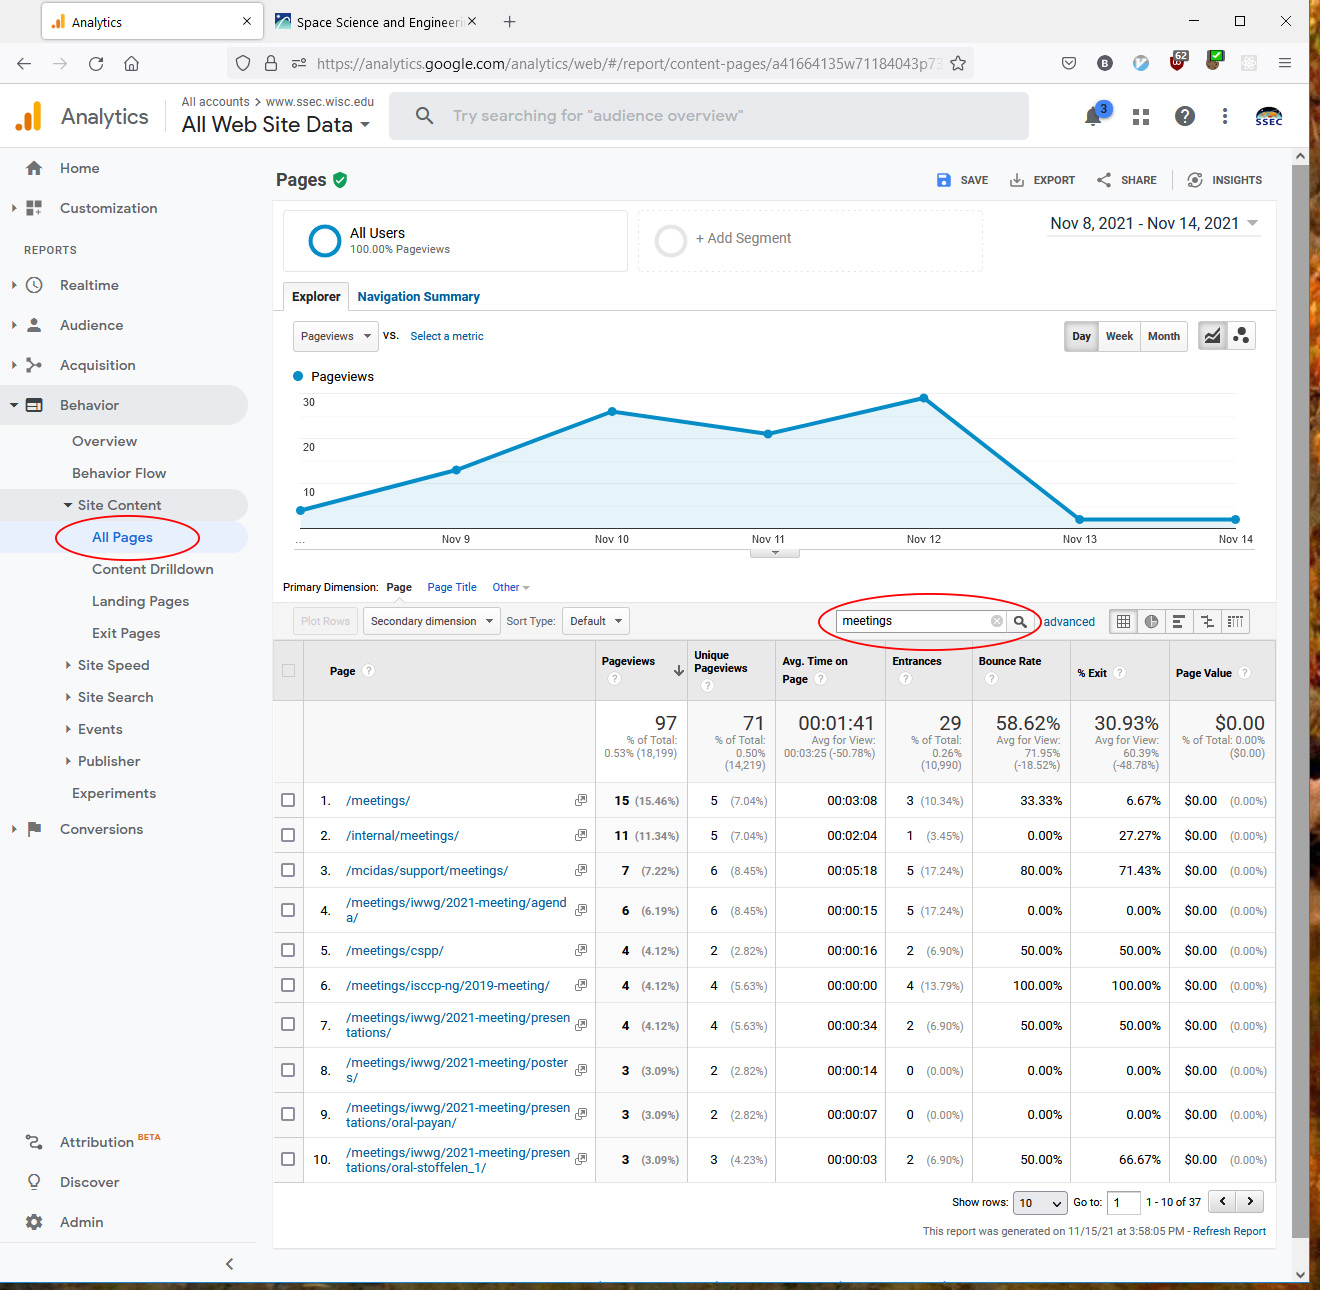Click the Go to page number field

(1123, 1203)
